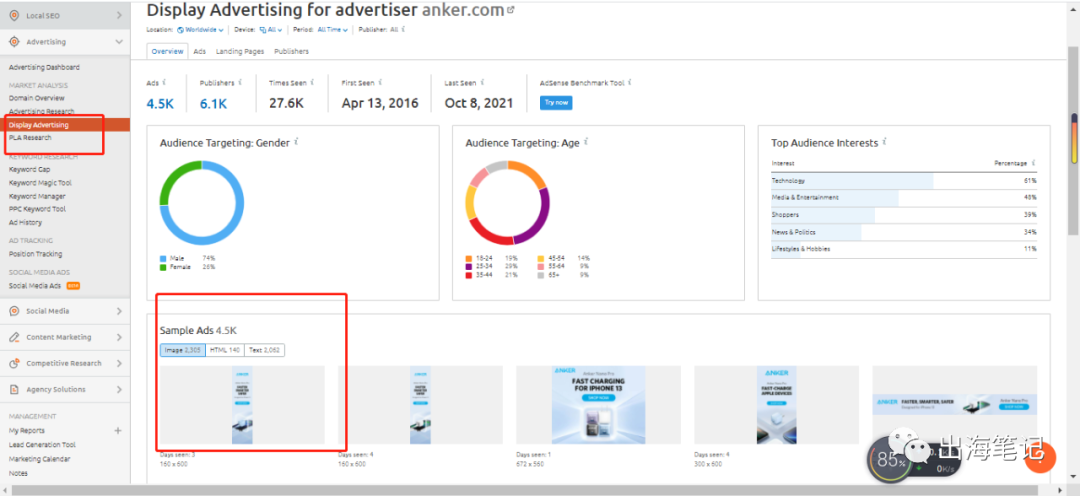Expand the Content Marketing section chevron
The height and width of the screenshot is (496, 1080).
click(119, 338)
